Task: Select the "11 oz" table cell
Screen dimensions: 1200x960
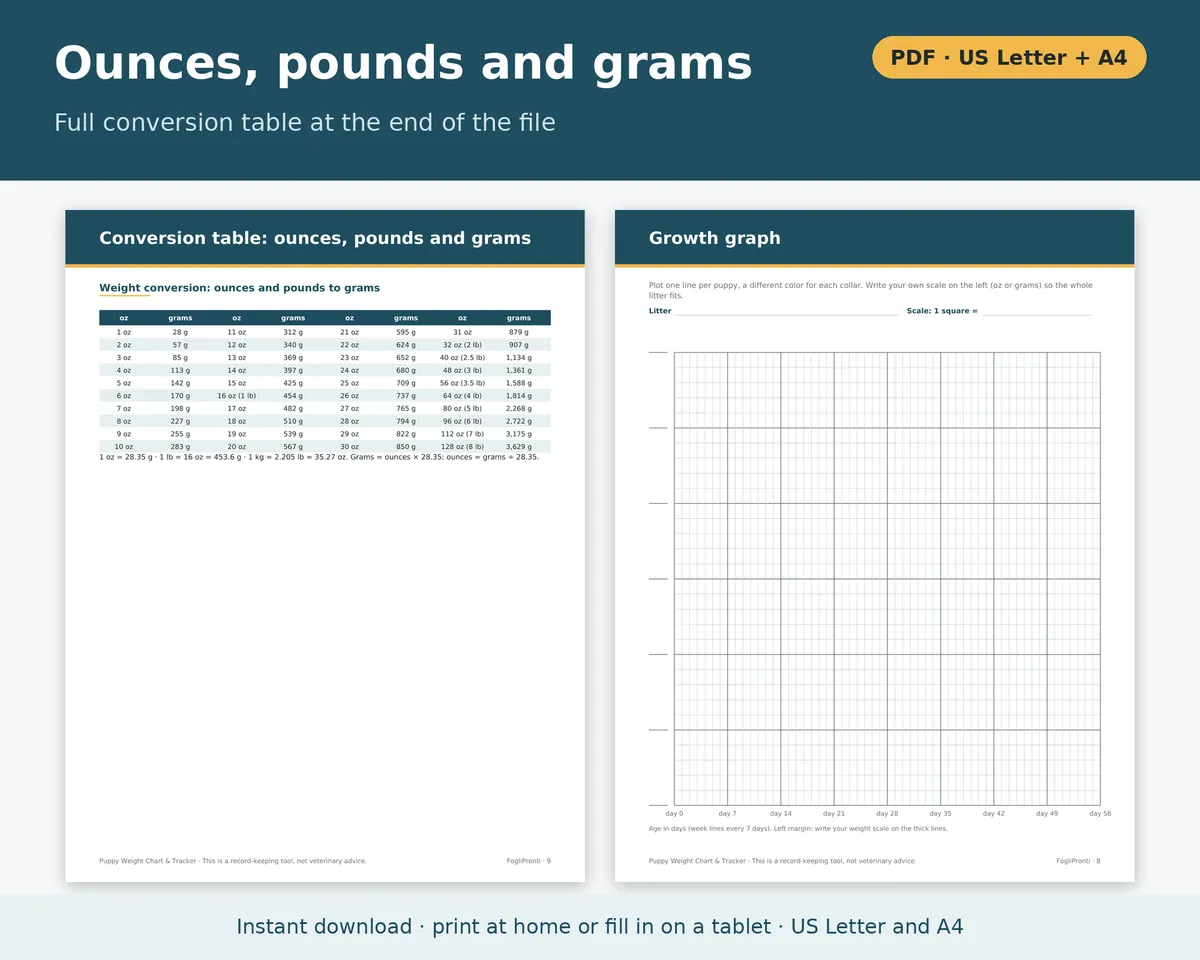Action: tap(237, 332)
